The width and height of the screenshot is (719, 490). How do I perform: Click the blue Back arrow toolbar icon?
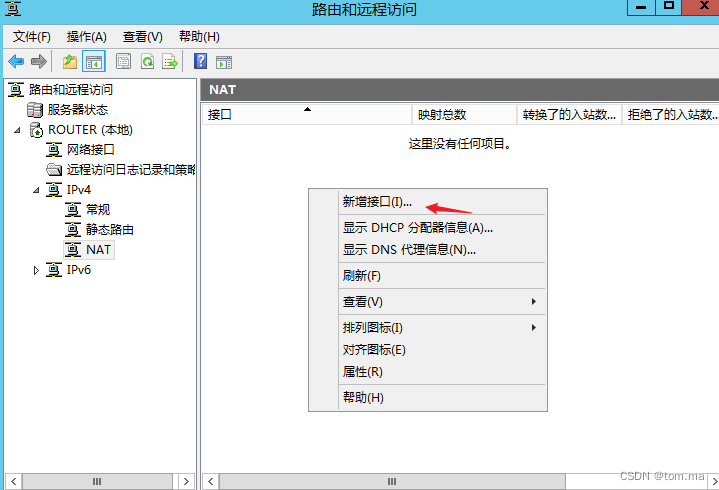coord(16,61)
